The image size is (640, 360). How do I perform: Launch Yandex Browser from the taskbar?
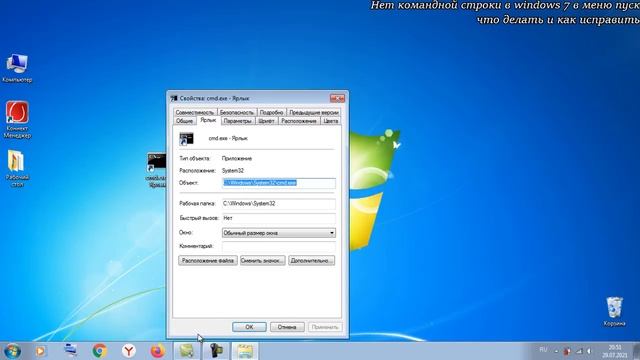click(x=129, y=351)
